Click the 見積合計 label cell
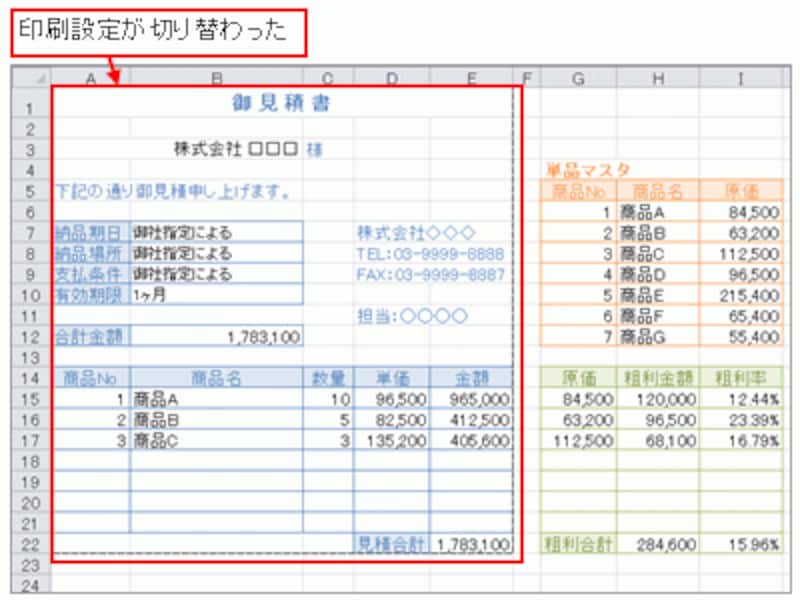The height and width of the screenshot is (600, 800). click(392, 544)
